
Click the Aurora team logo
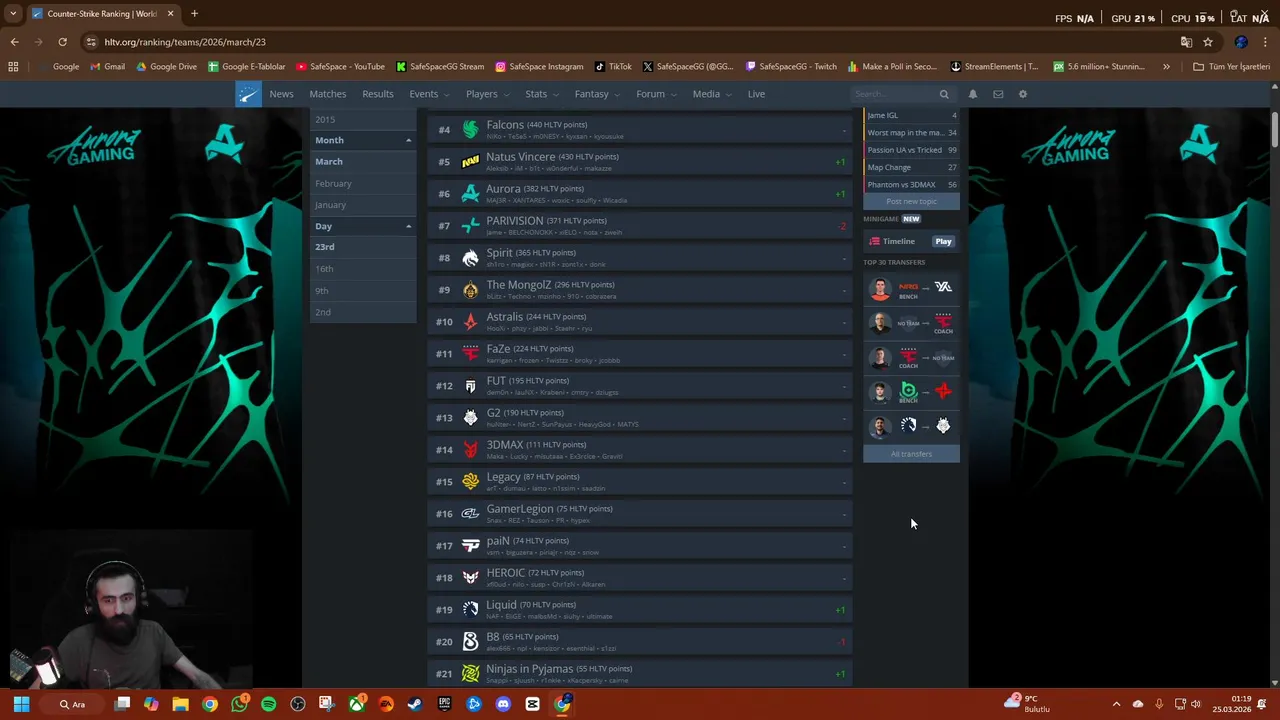[x=471, y=194]
